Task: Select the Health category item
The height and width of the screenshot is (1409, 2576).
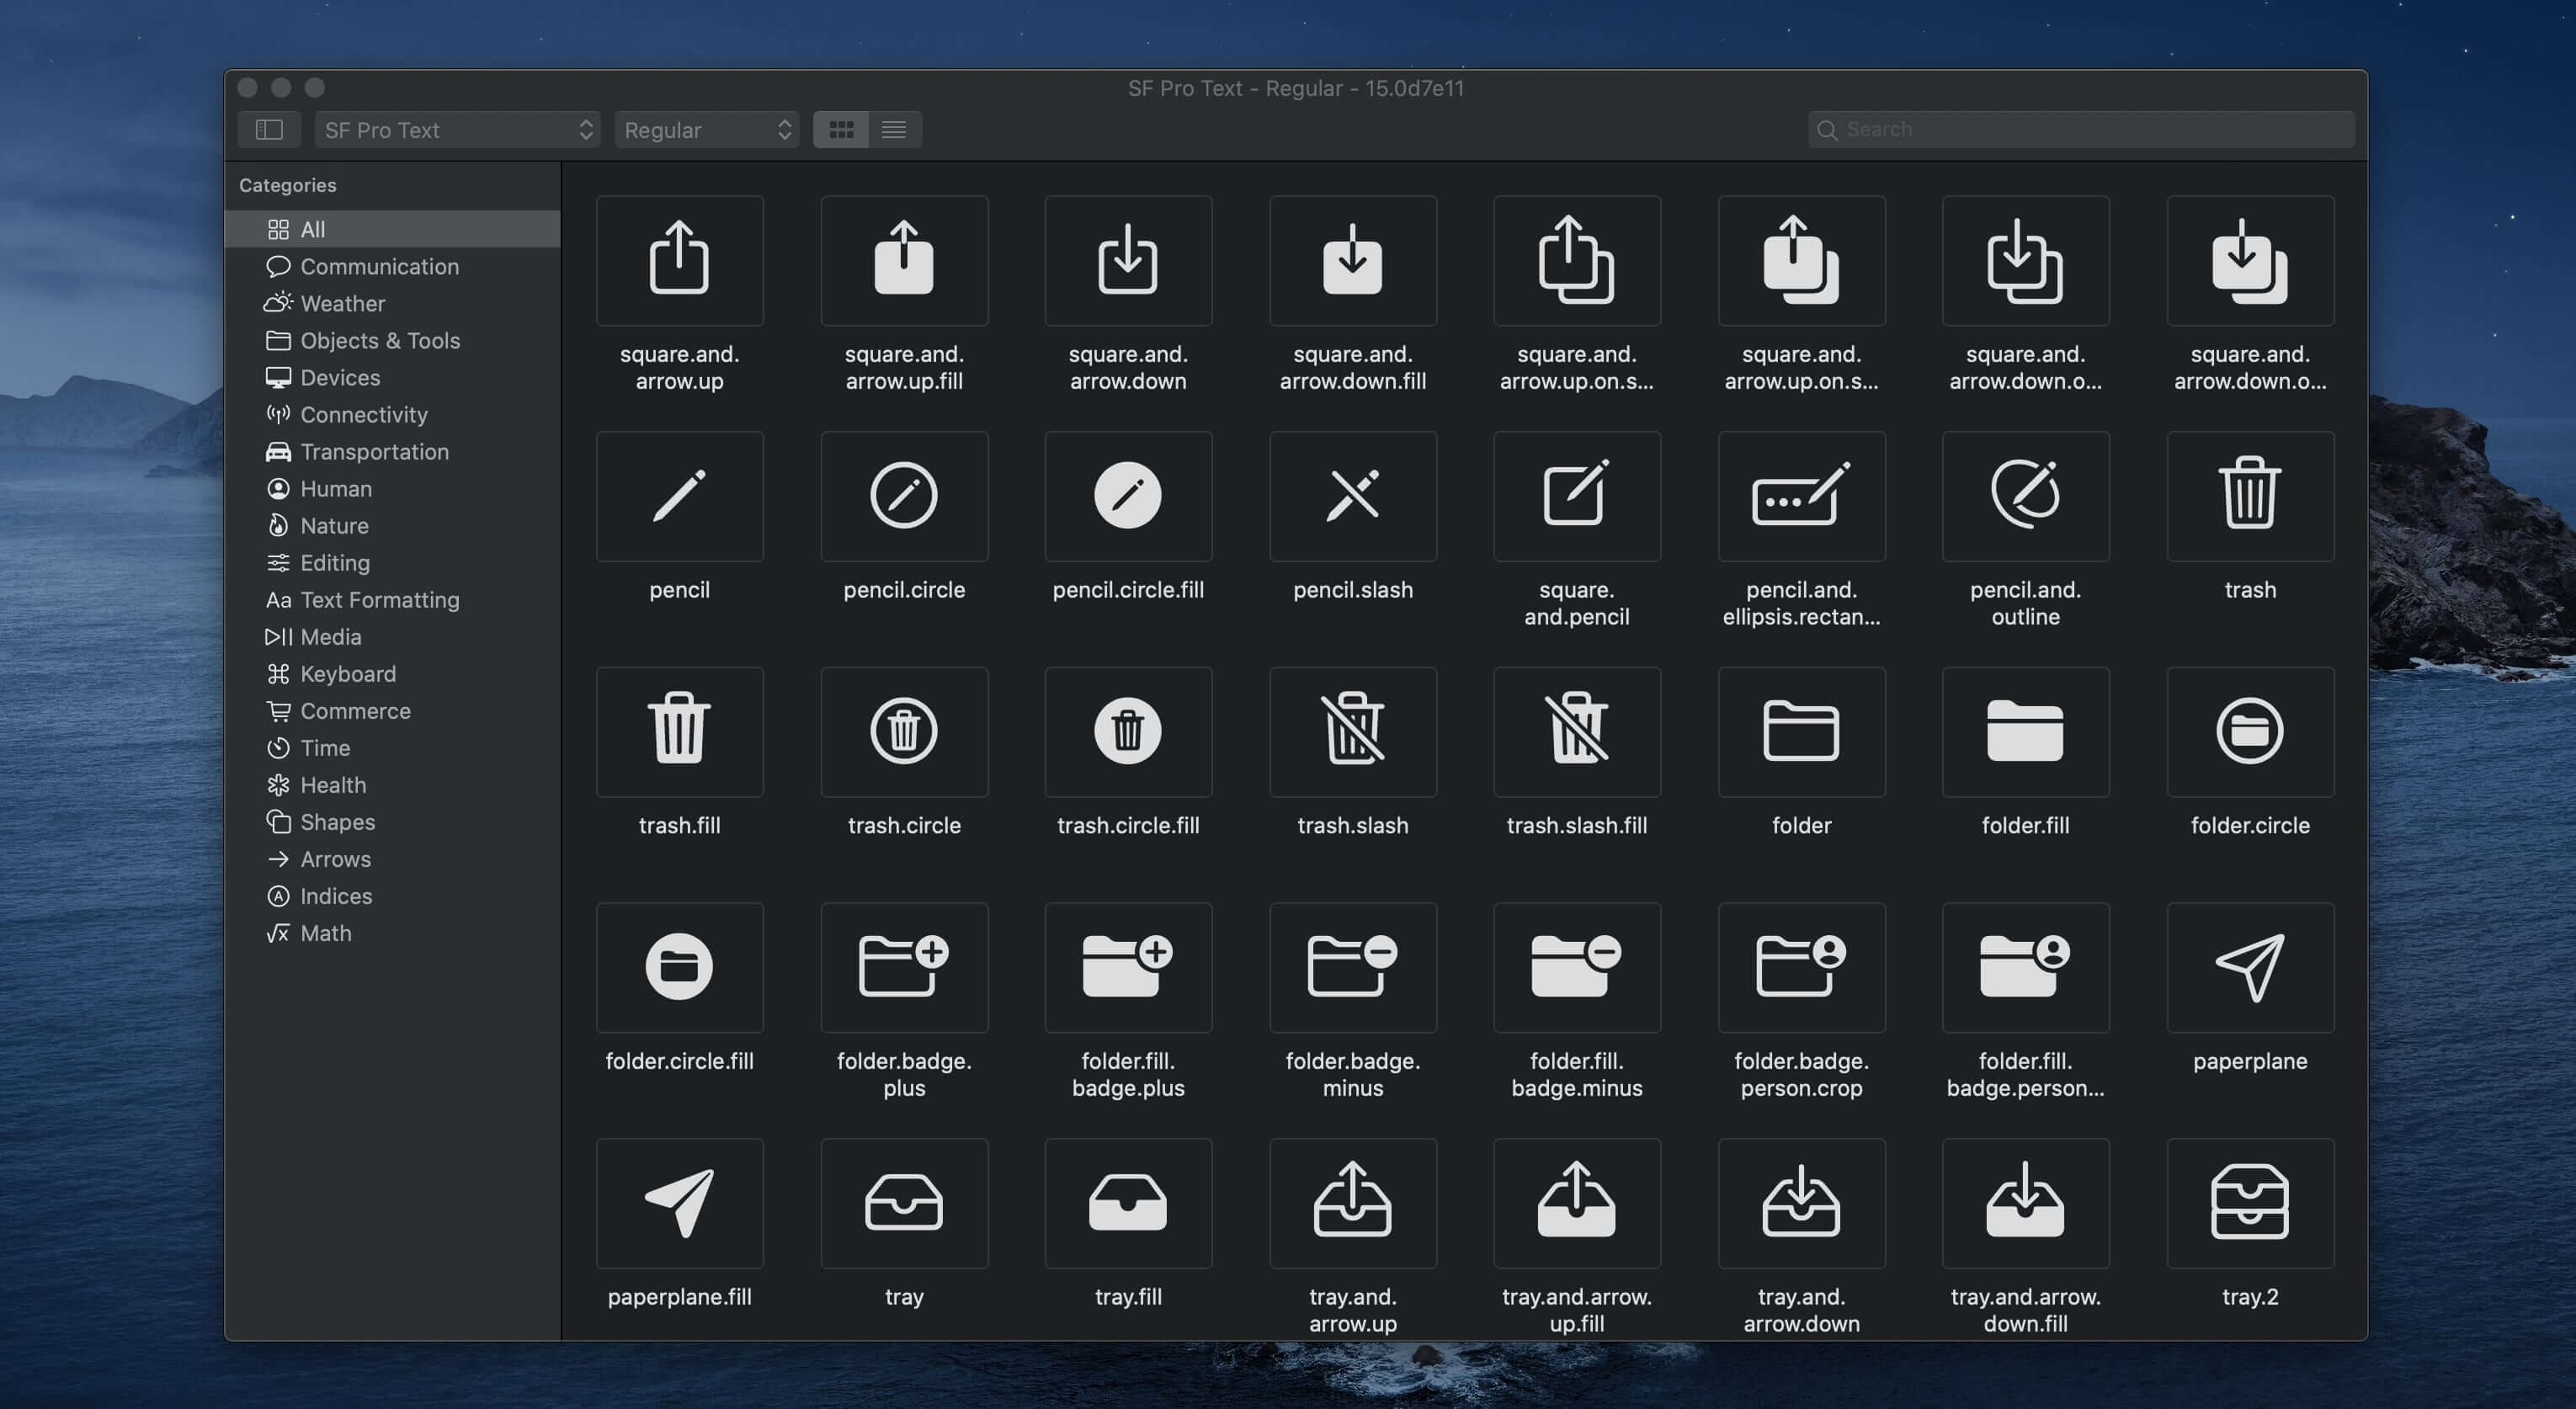Action: tap(333, 786)
